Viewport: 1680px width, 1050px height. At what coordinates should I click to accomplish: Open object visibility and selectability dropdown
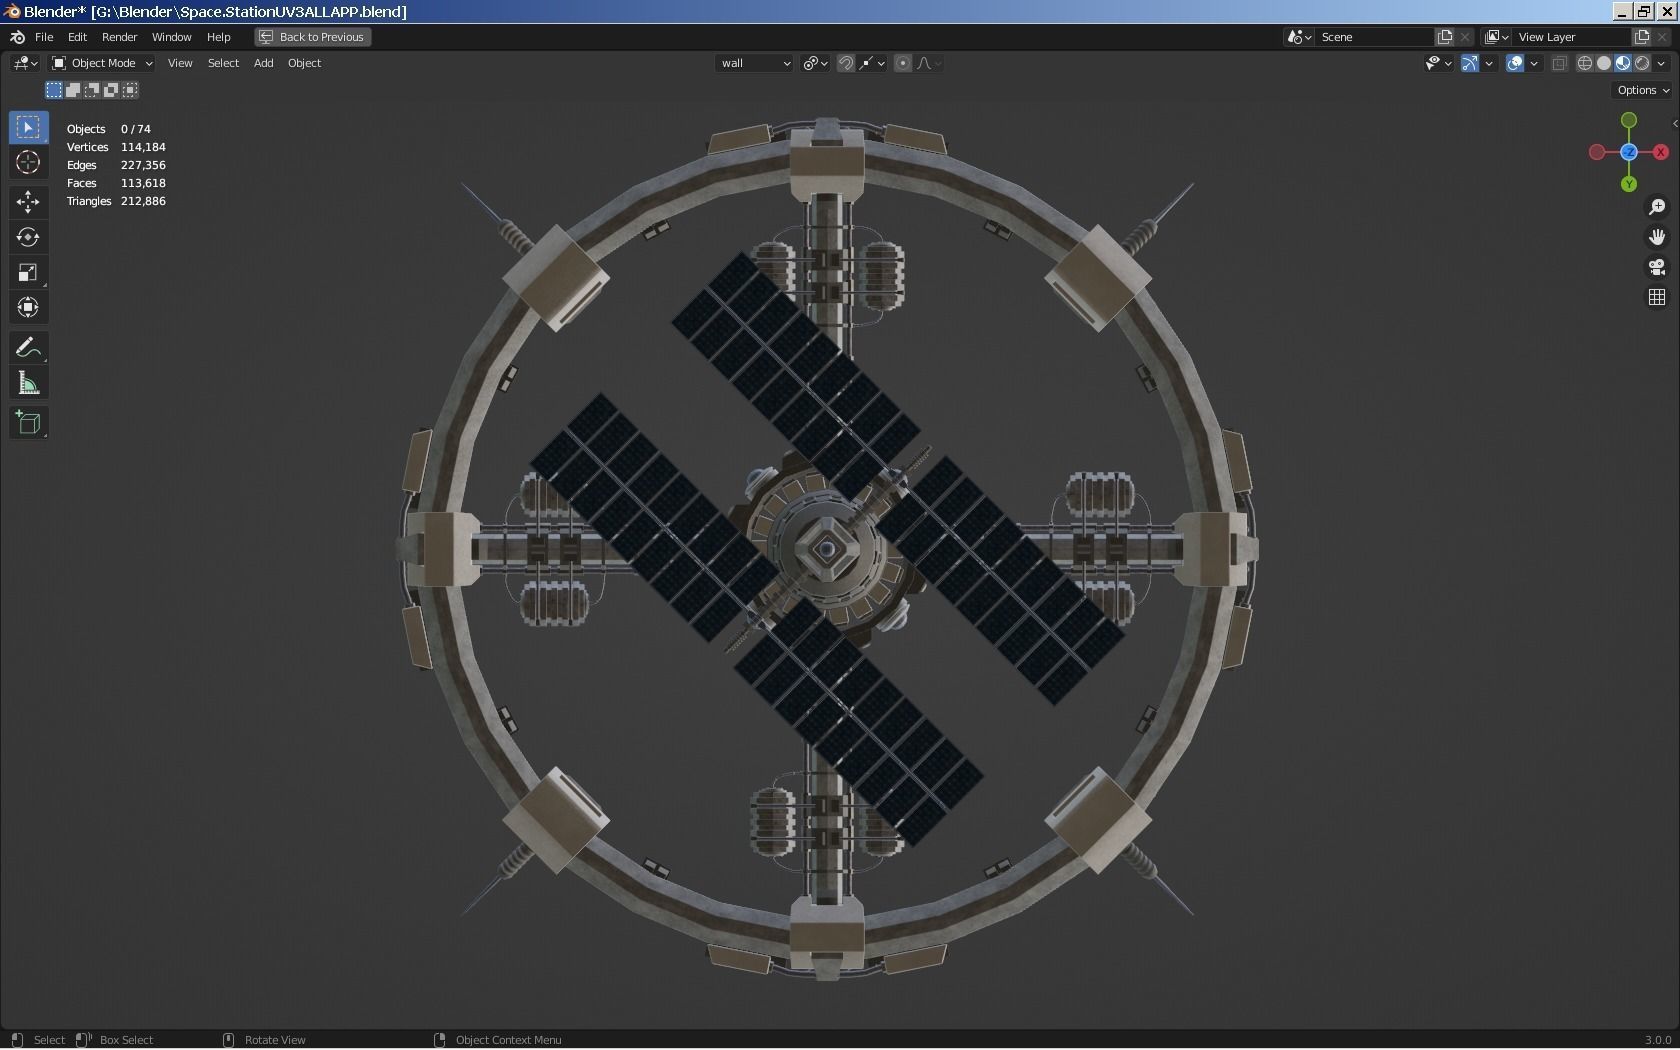(1438, 63)
